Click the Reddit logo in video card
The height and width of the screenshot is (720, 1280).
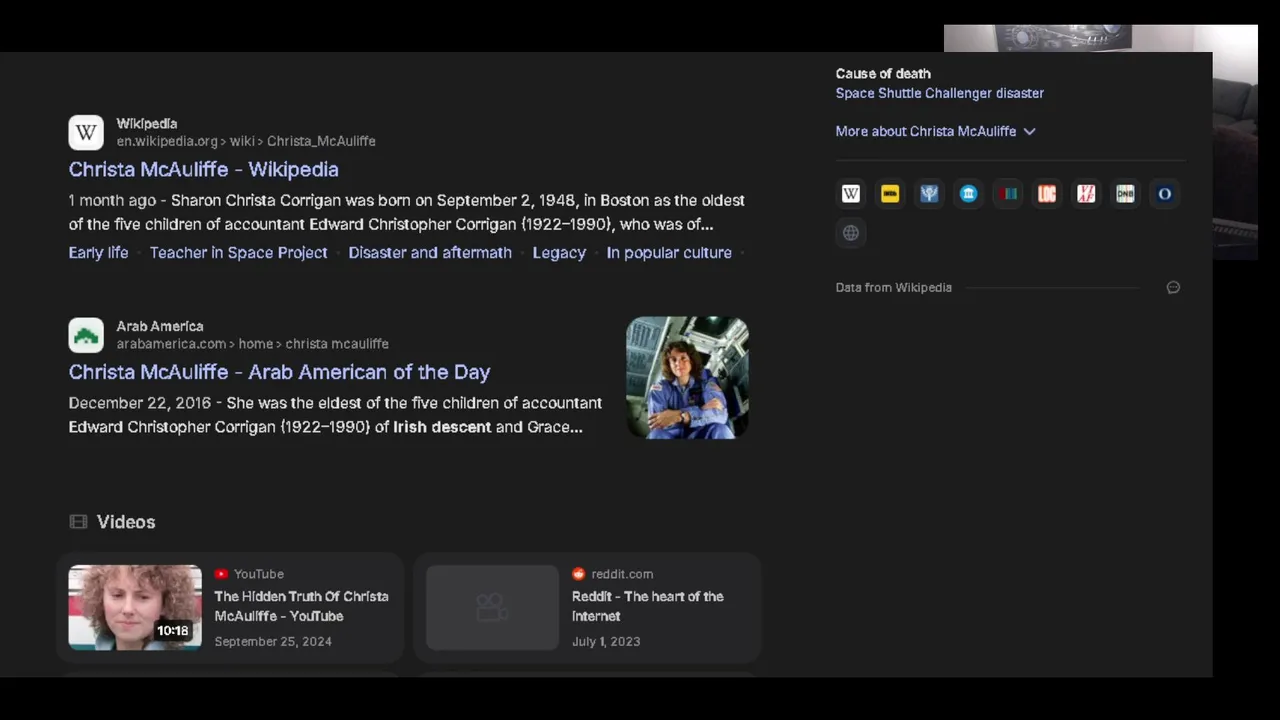point(578,574)
